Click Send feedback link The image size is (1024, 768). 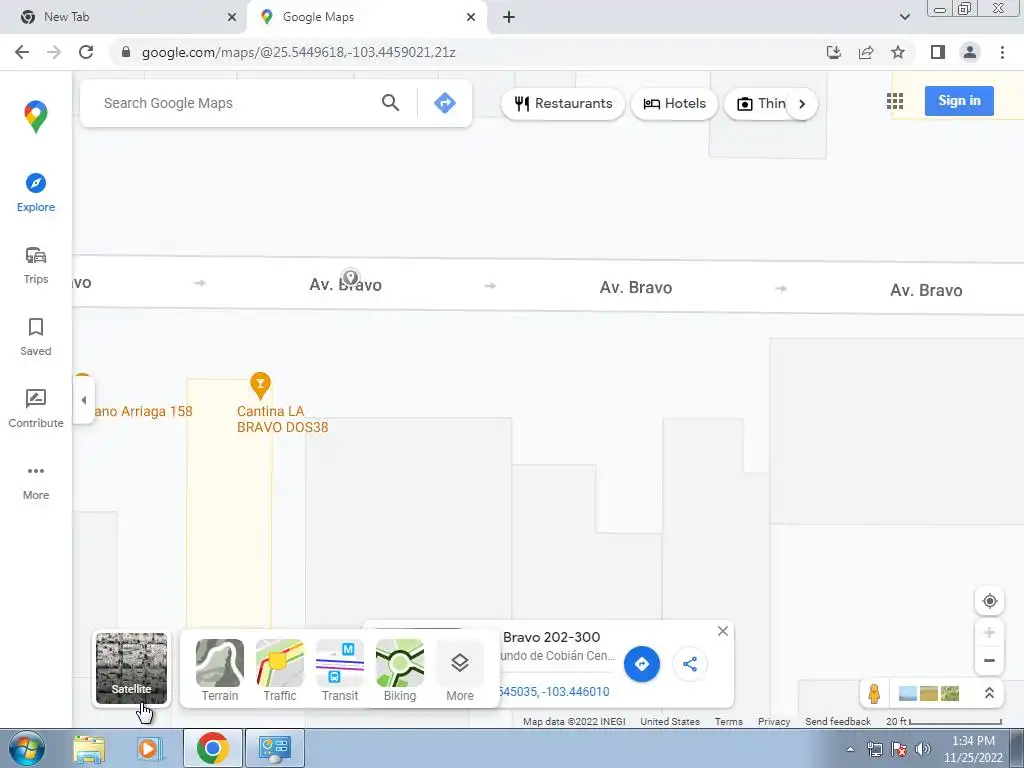[838, 722]
